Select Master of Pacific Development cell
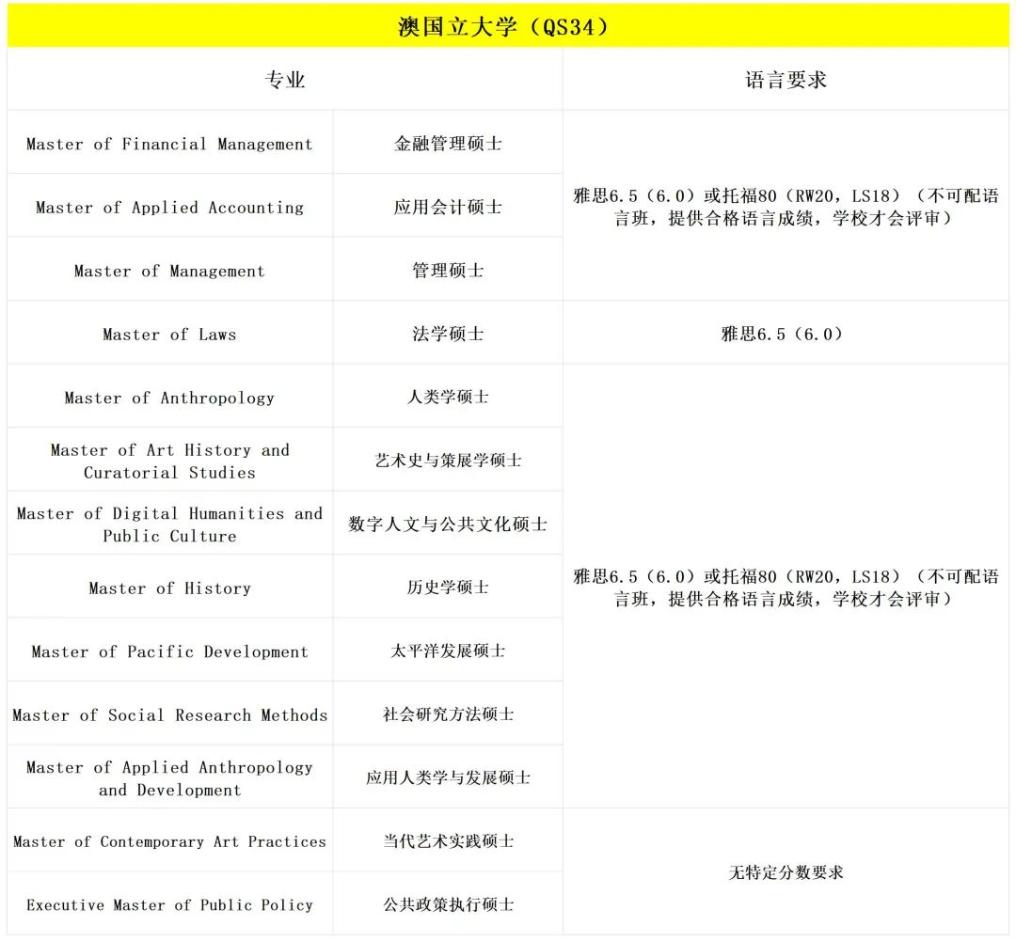This screenshot has width=1016, height=947. click(x=170, y=652)
